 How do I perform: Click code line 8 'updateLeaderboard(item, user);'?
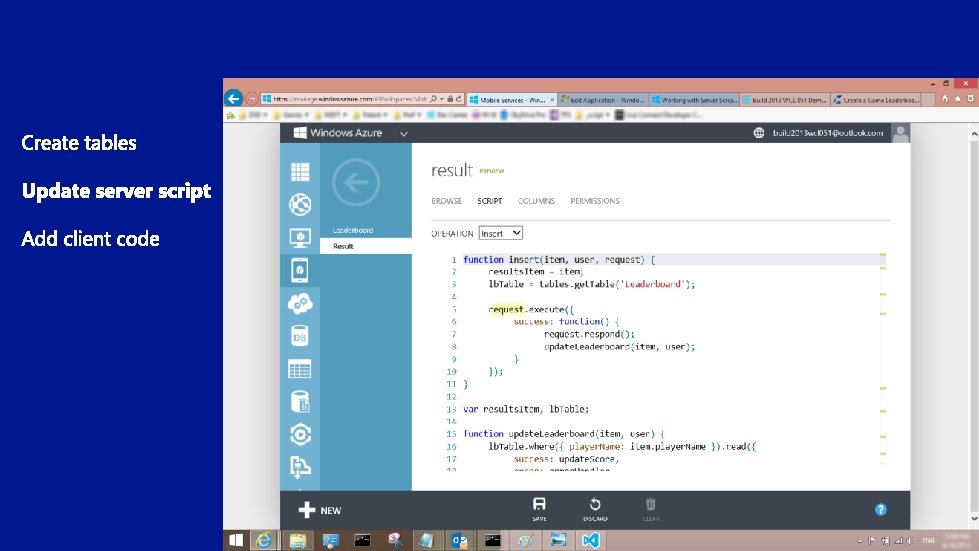click(619, 347)
